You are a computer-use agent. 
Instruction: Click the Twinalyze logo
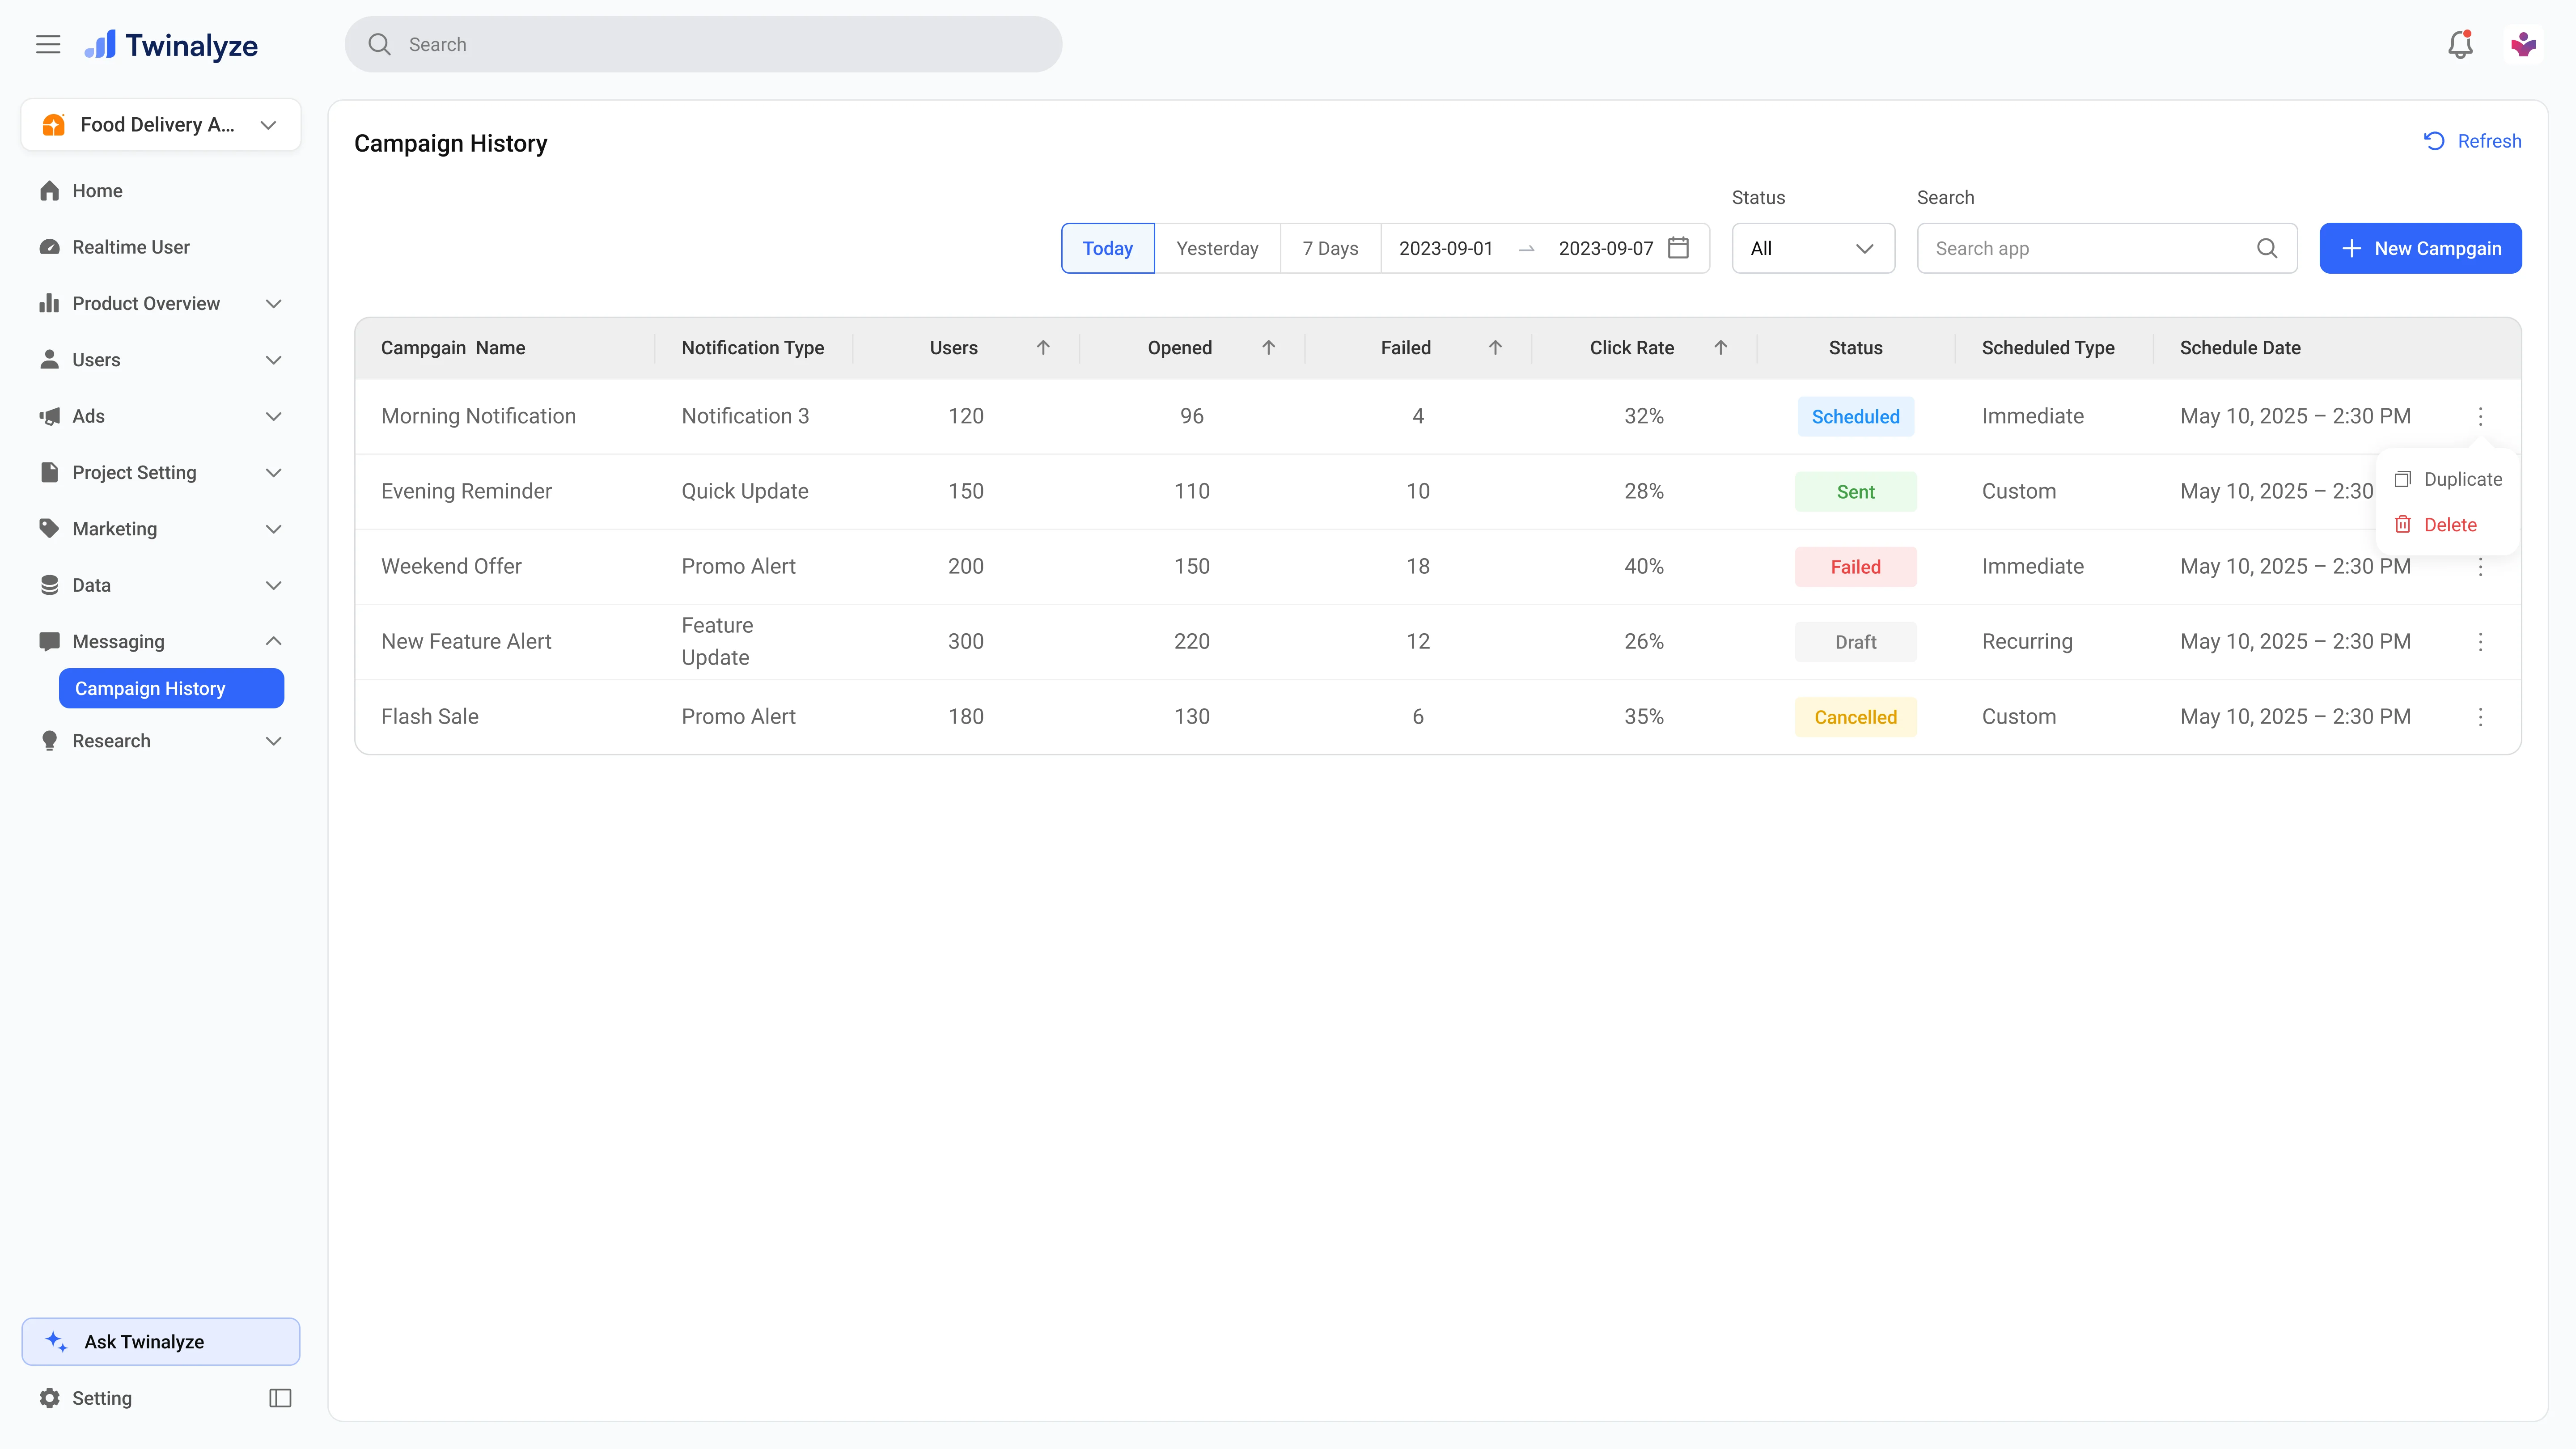171,45
